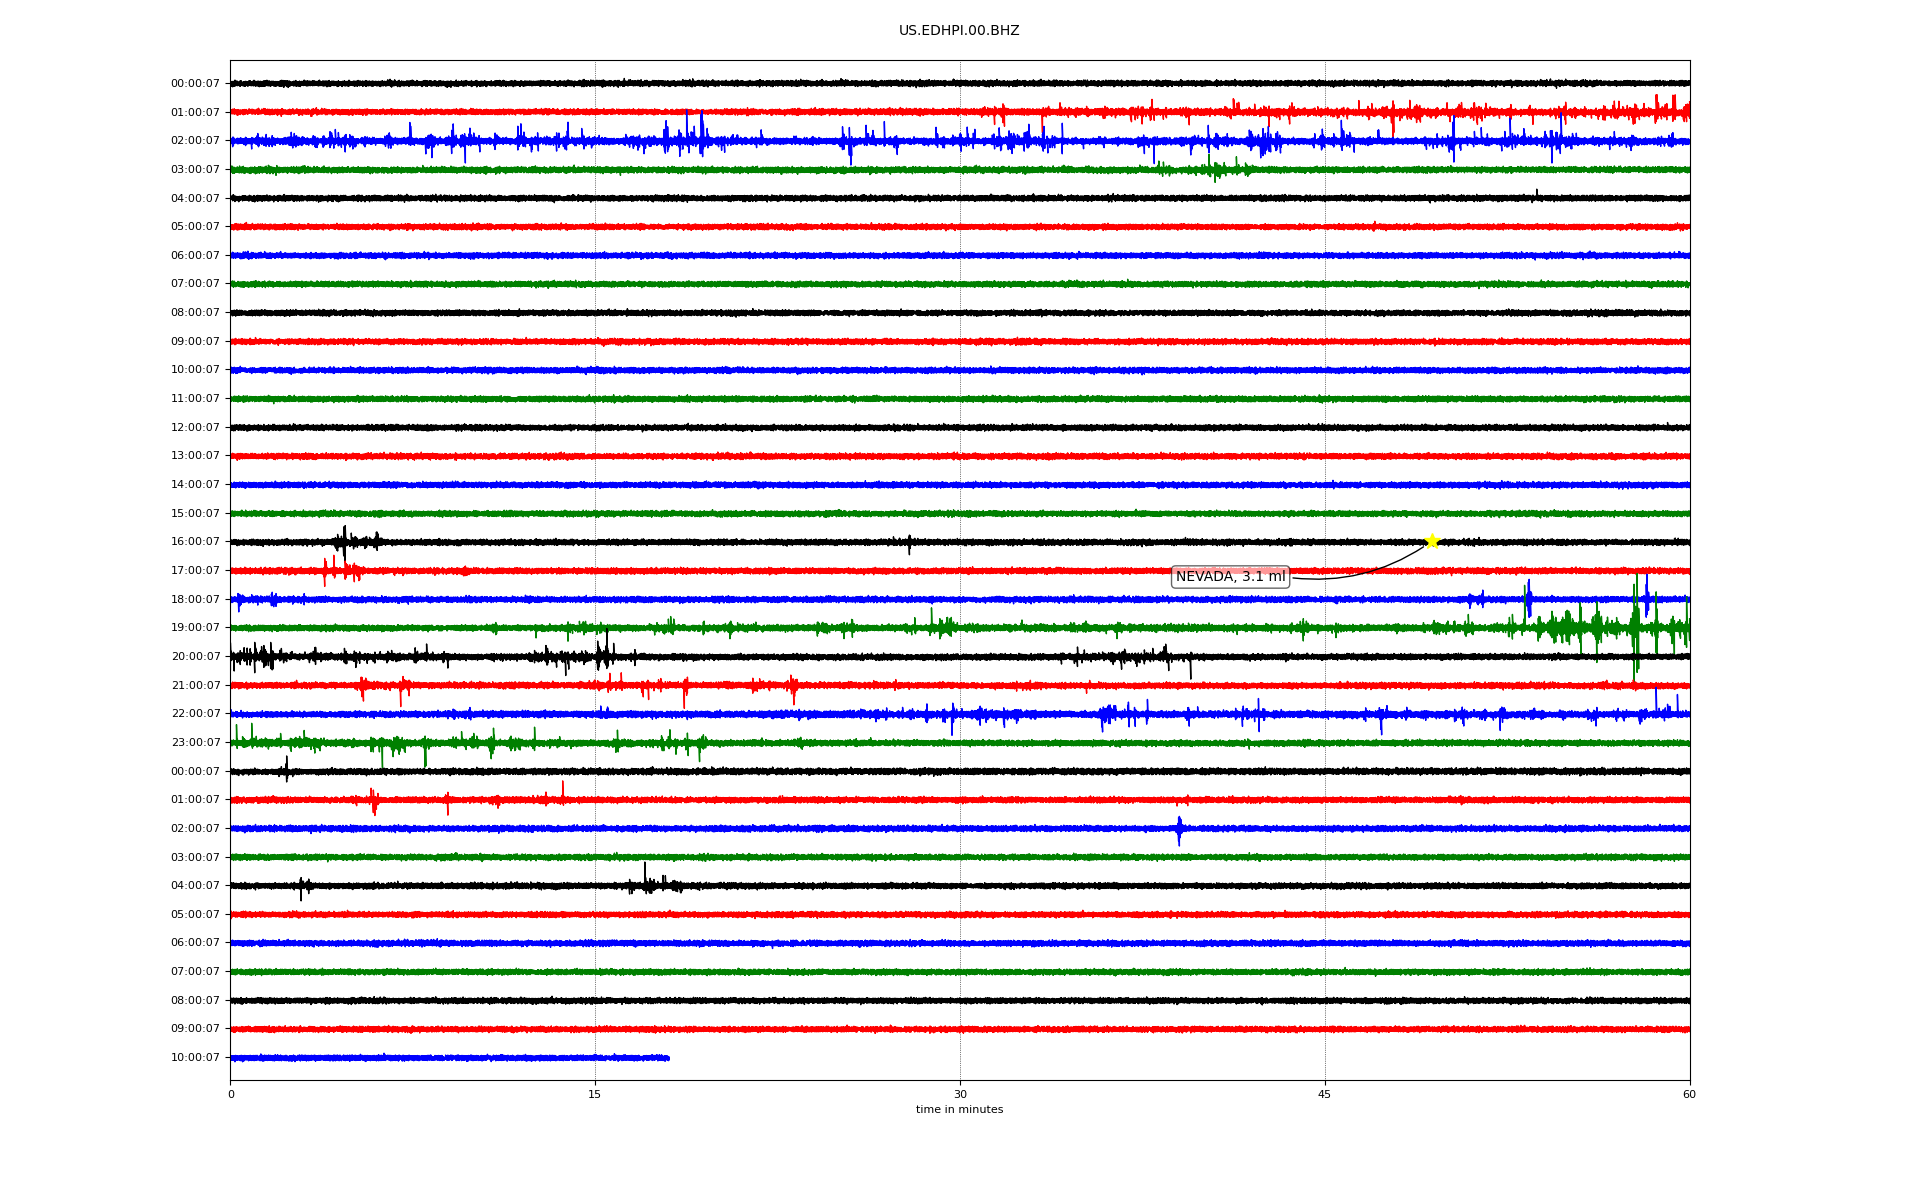Click the 30-minute tick on x-axis
This screenshot has height=1200, width=1920.
(x=960, y=1094)
